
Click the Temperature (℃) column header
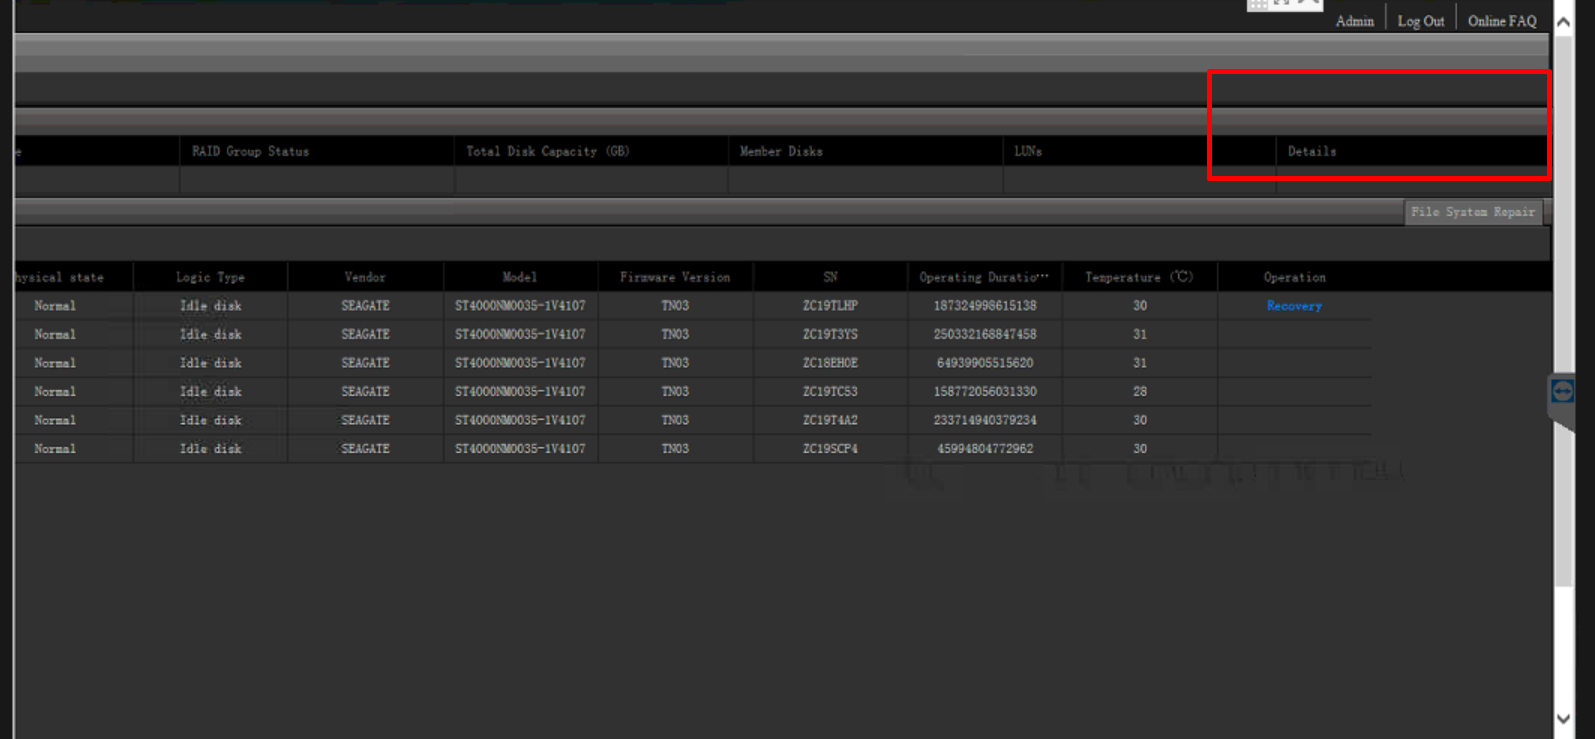click(x=1139, y=277)
